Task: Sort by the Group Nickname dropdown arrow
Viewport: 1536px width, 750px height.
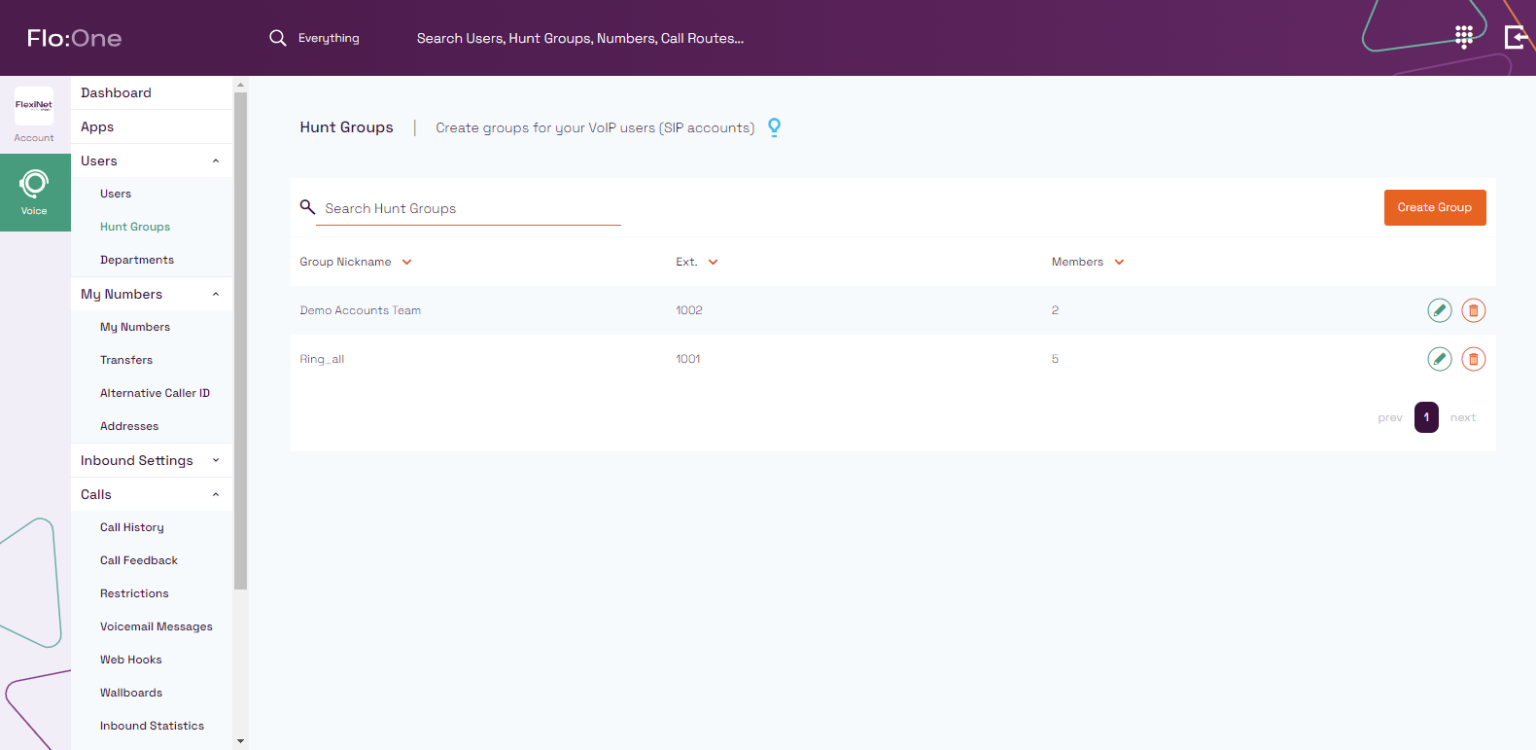Action: [x=406, y=261]
